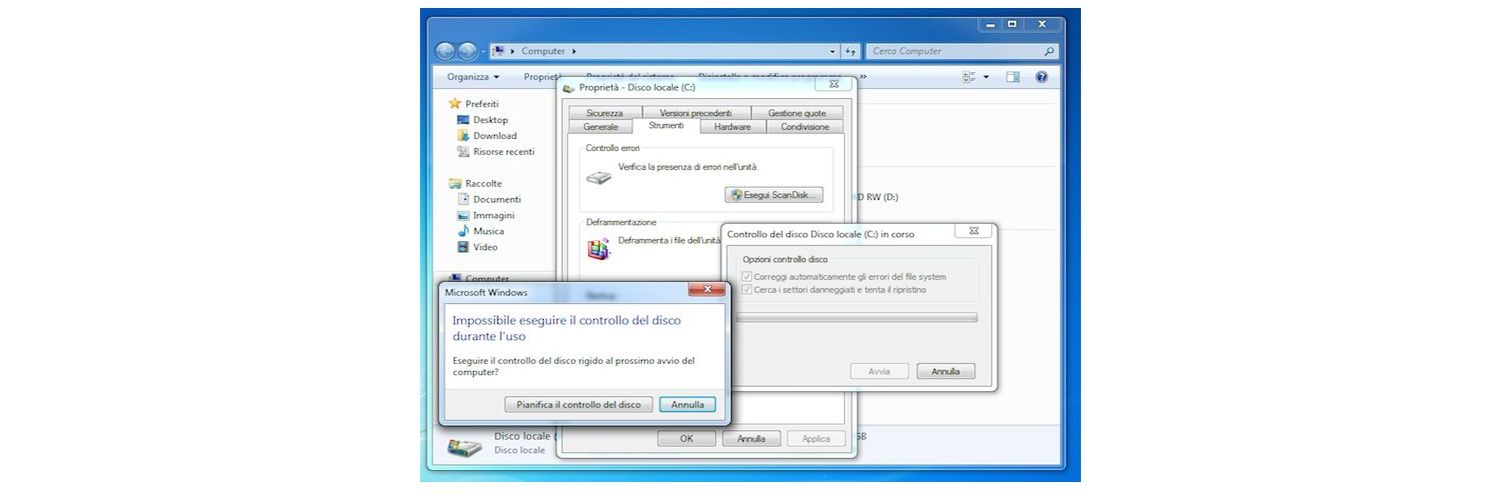The image size is (1500, 501).
Task: Open Explorer help question mark icon
Action: click(x=1041, y=77)
